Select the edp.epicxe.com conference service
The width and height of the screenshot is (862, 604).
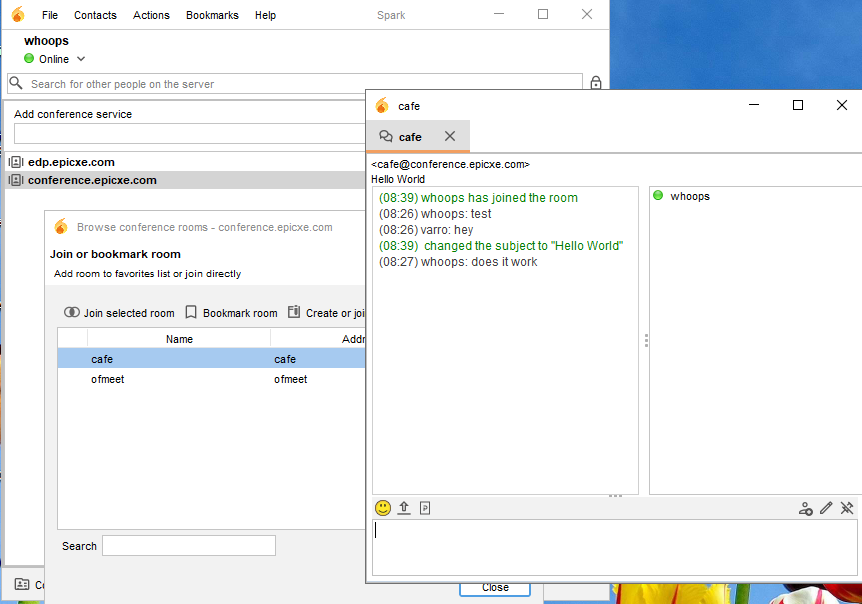click(71, 162)
